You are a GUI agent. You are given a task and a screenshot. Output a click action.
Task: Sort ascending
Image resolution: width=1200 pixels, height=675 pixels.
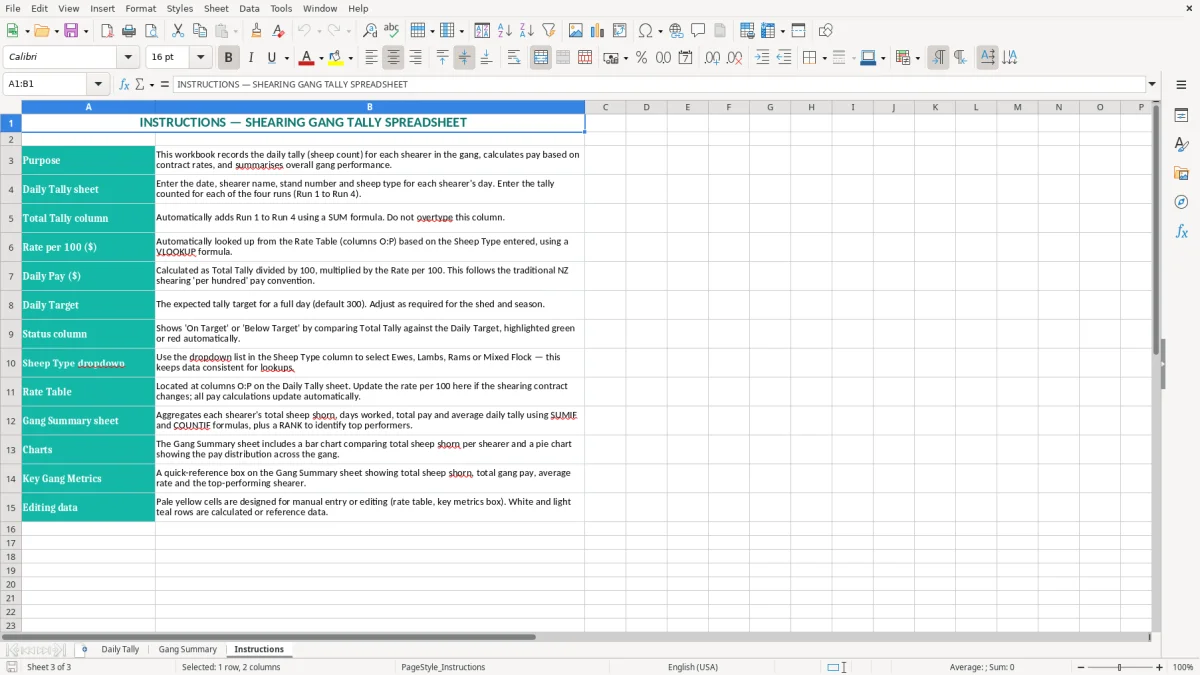[505, 31]
